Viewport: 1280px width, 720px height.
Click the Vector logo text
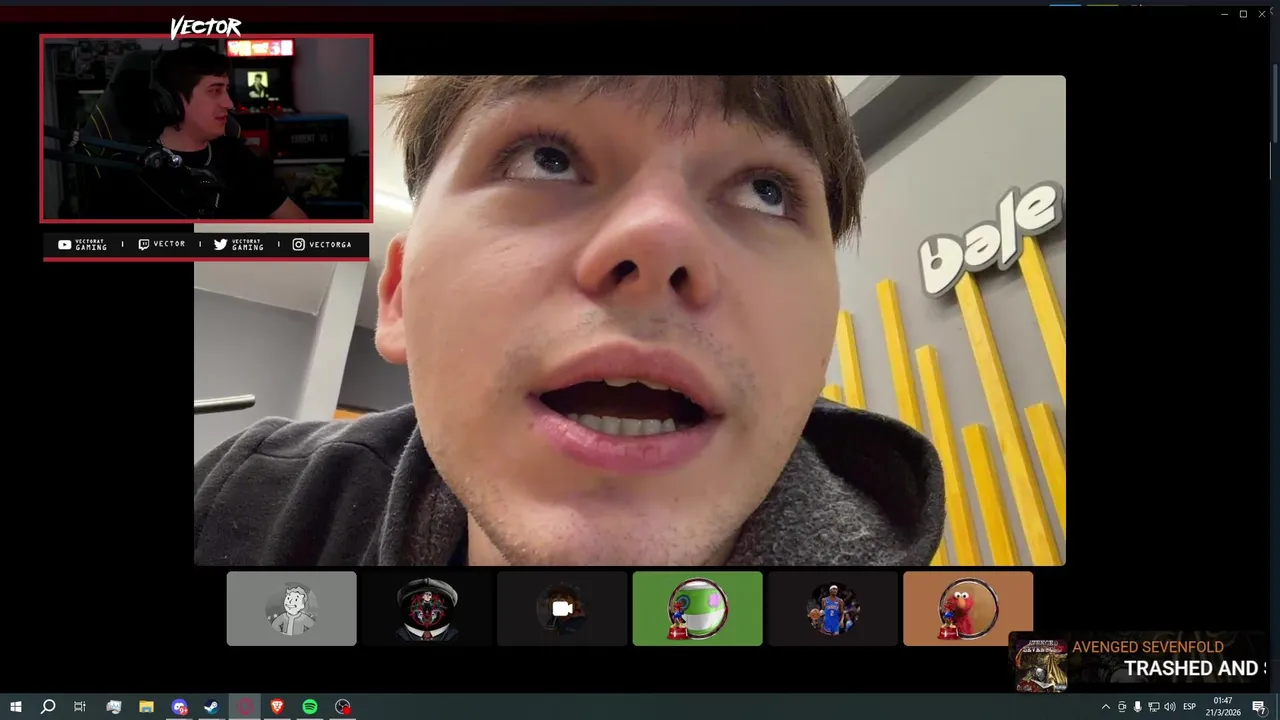point(205,27)
